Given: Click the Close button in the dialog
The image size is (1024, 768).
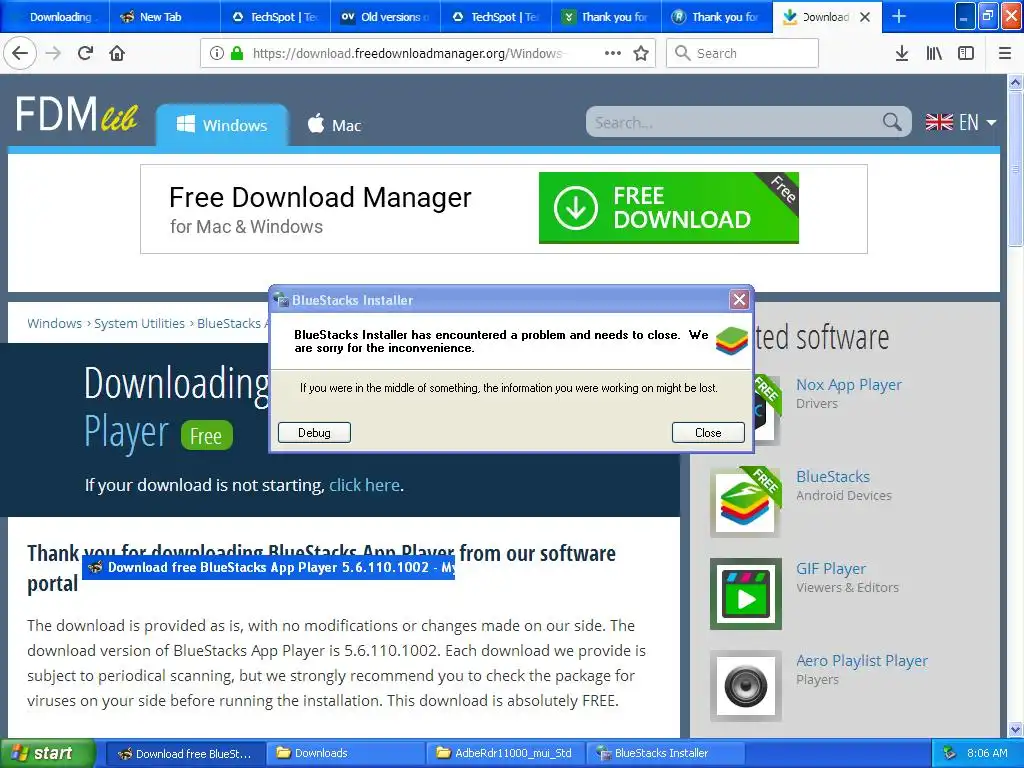Looking at the screenshot, I should point(708,432).
